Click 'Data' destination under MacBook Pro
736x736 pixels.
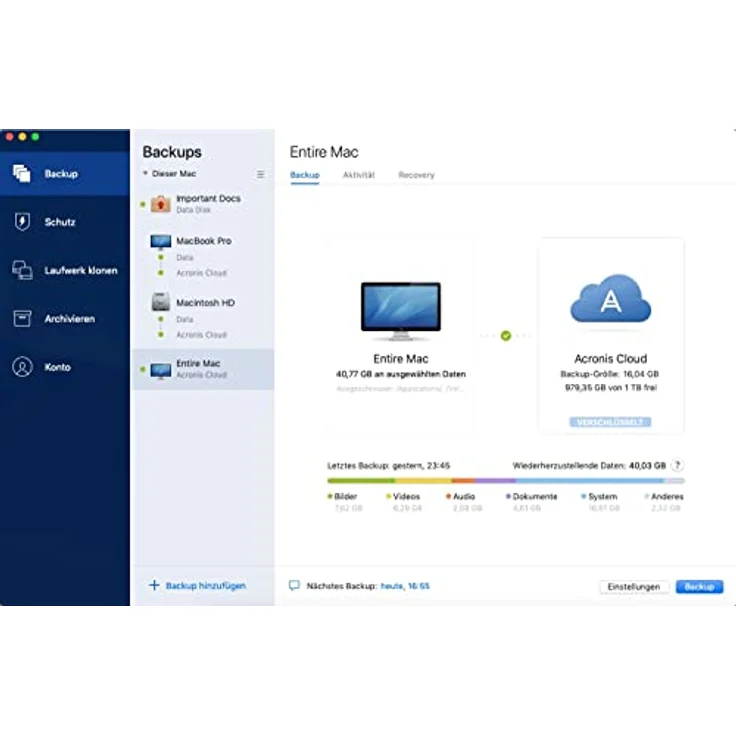pyautogui.click(x=184, y=258)
